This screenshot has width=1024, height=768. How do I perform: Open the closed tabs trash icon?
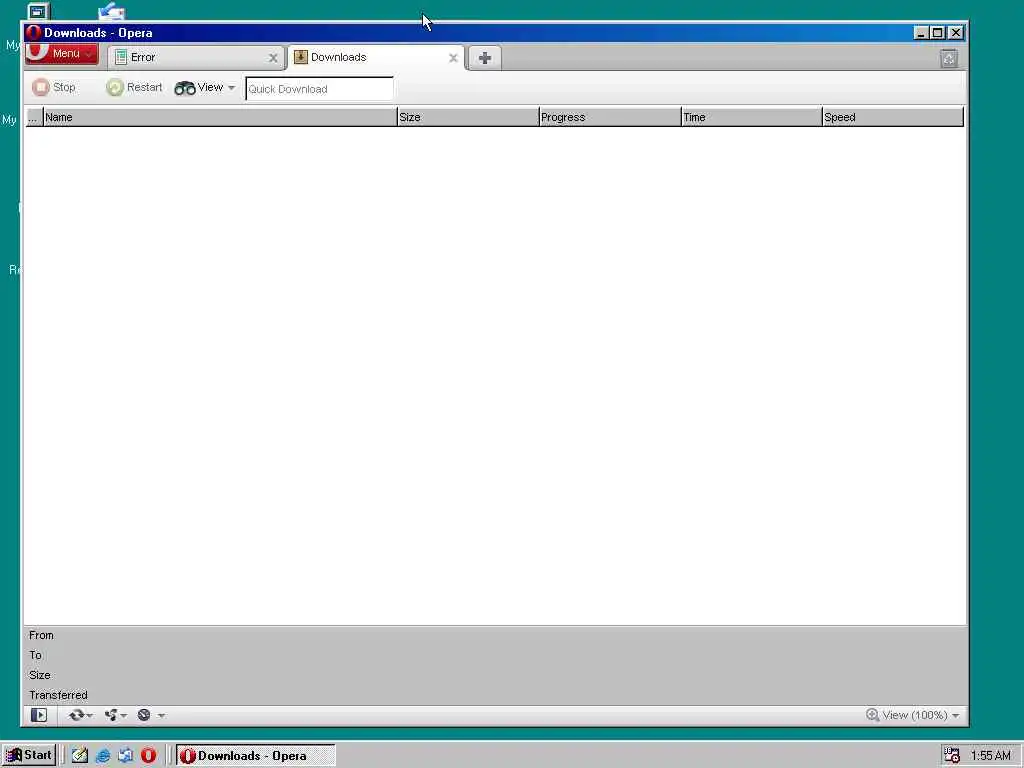tap(949, 59)
